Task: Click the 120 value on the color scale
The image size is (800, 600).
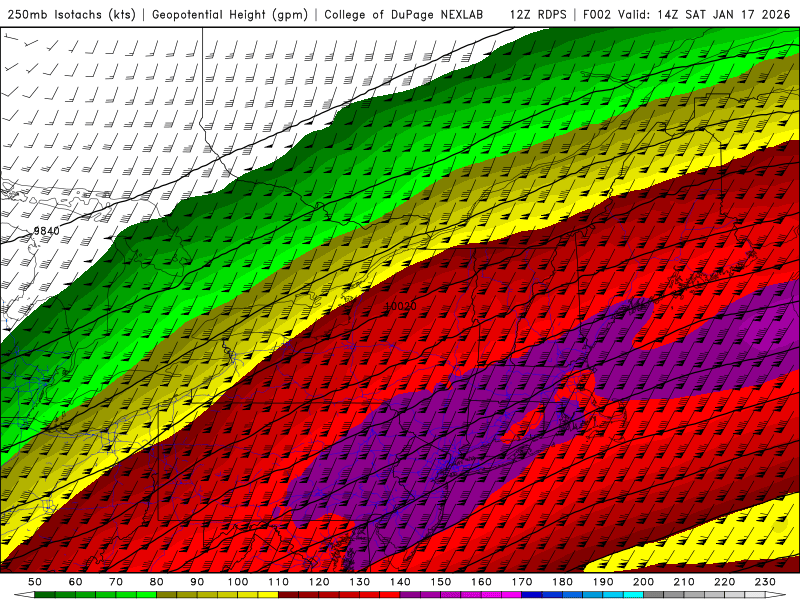Action: point(319,582)
